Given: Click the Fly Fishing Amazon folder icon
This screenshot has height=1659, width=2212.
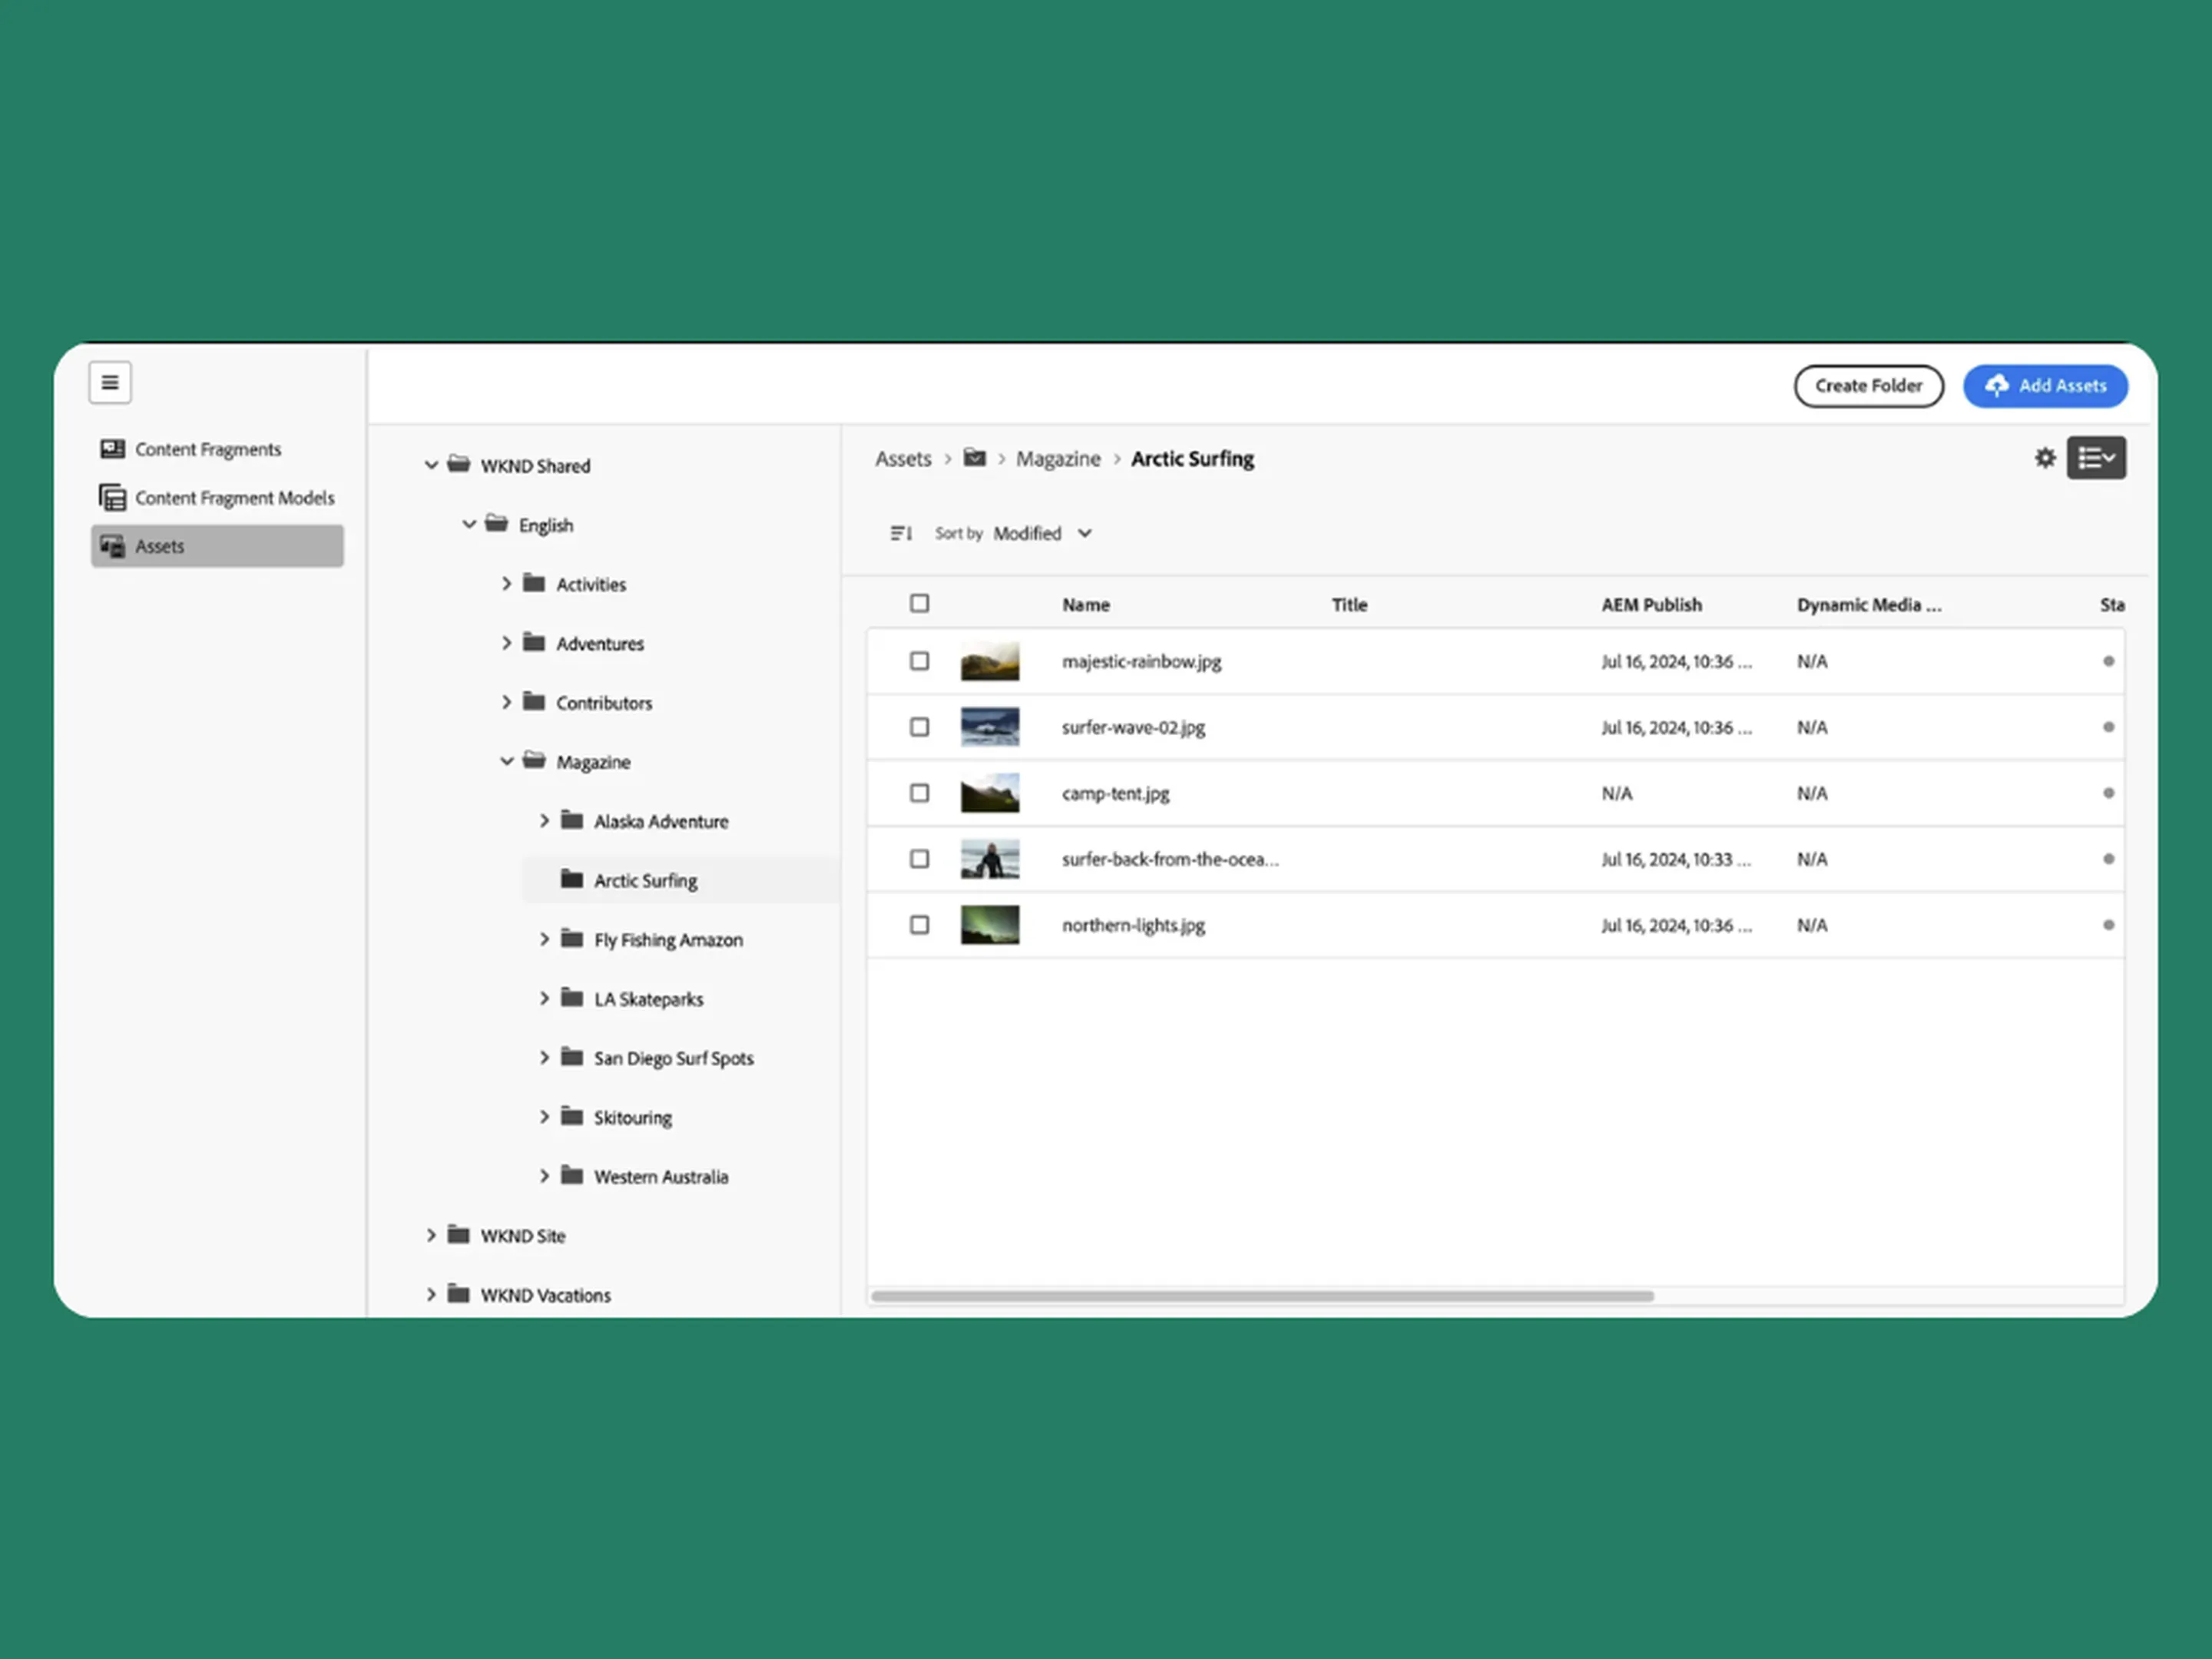Looking at the screenshot, I should [572, 938].
